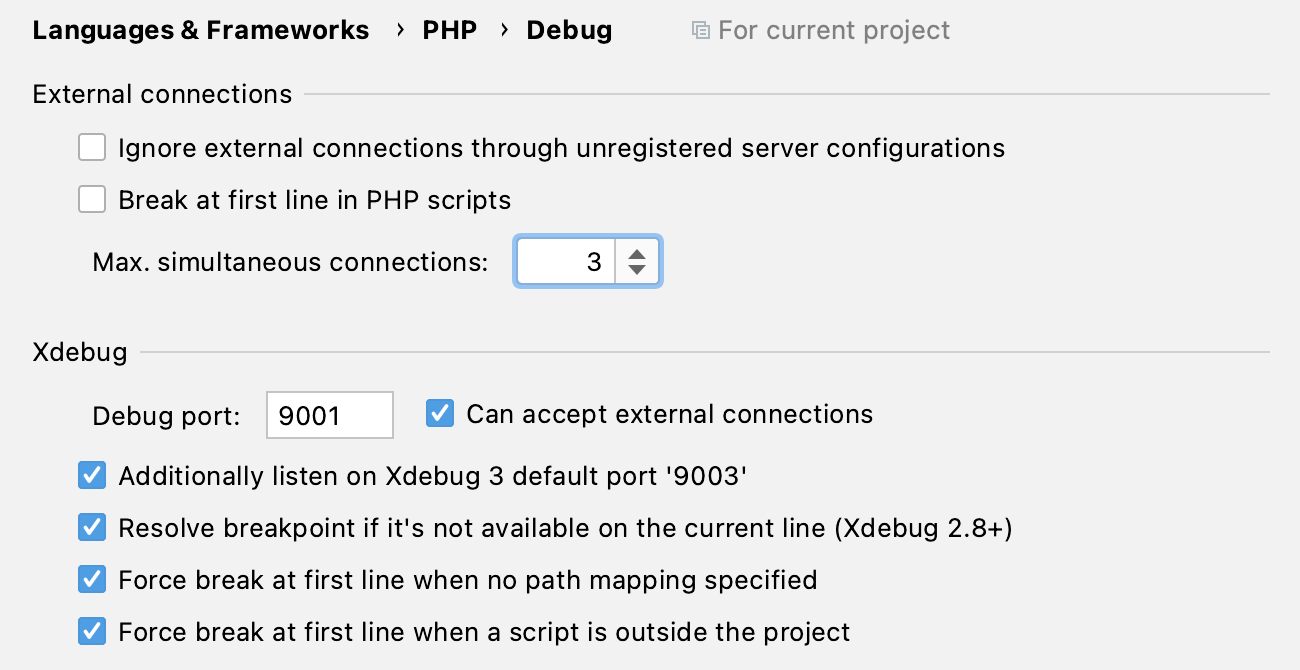
Task: Increase Max simultaneous connections with up arrow
Action: click(637, 254)
